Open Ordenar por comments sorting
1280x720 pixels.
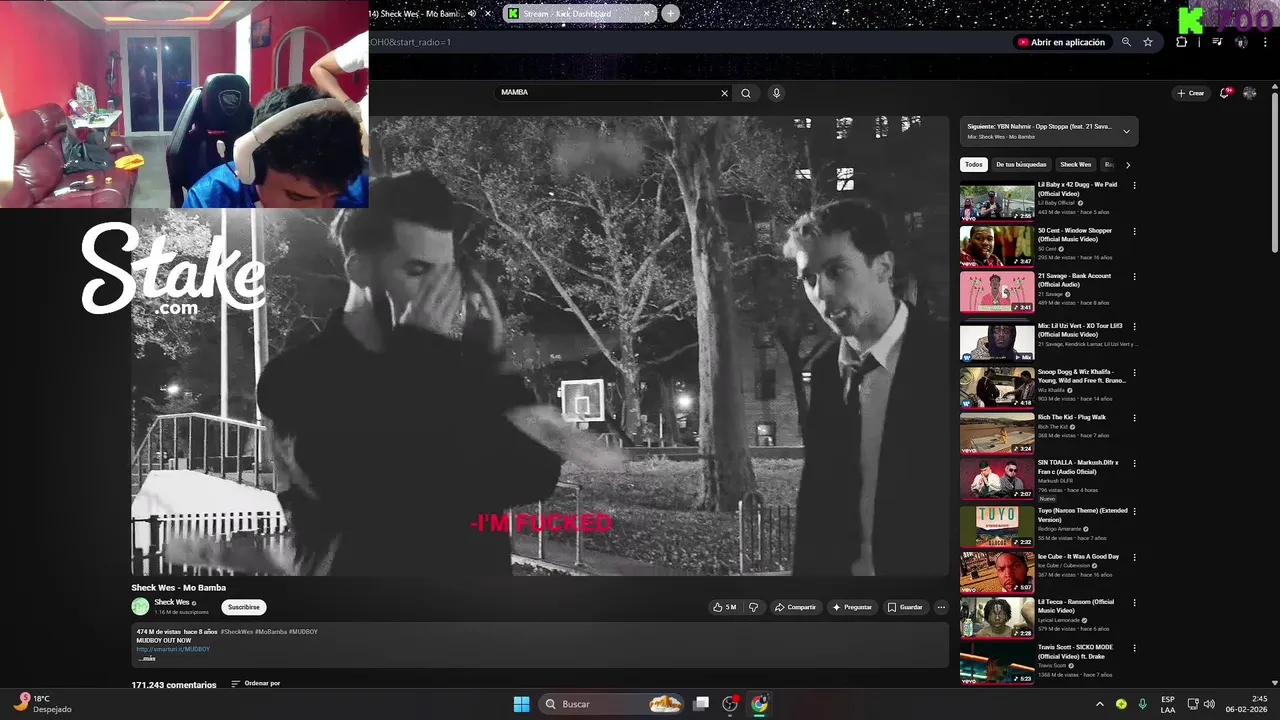click(255, 684)
